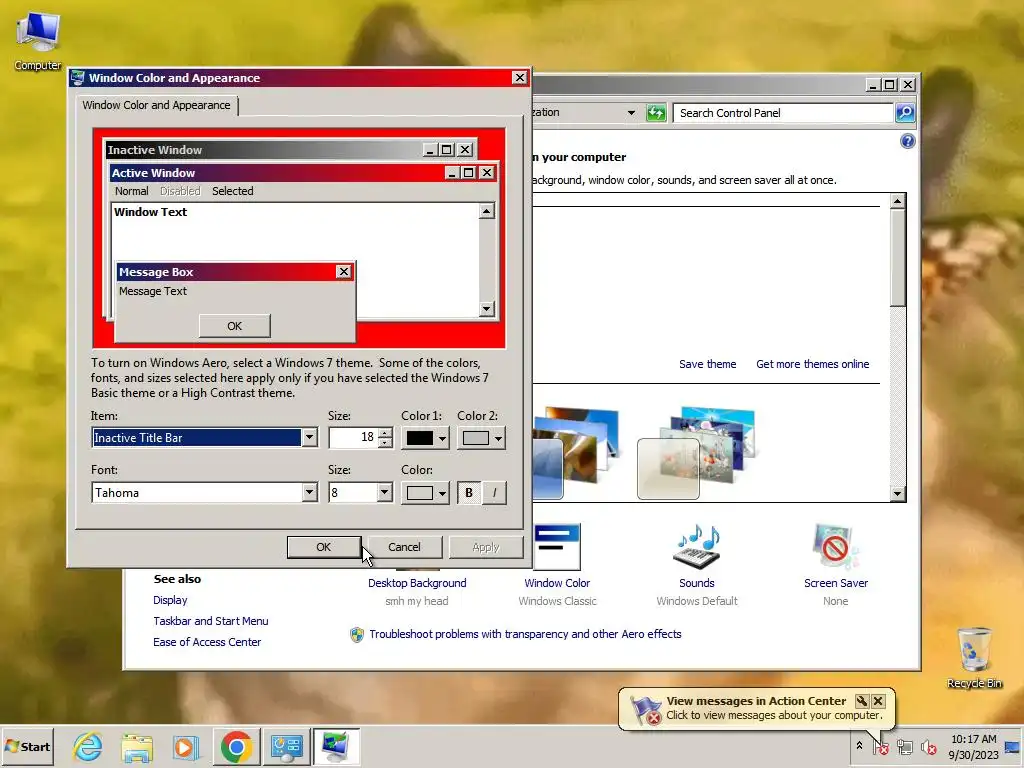The height and width of the screenshot is (768, 1024).
Task: Open the Recycle Bin desktop icon
Action: (x=974, y=658)
